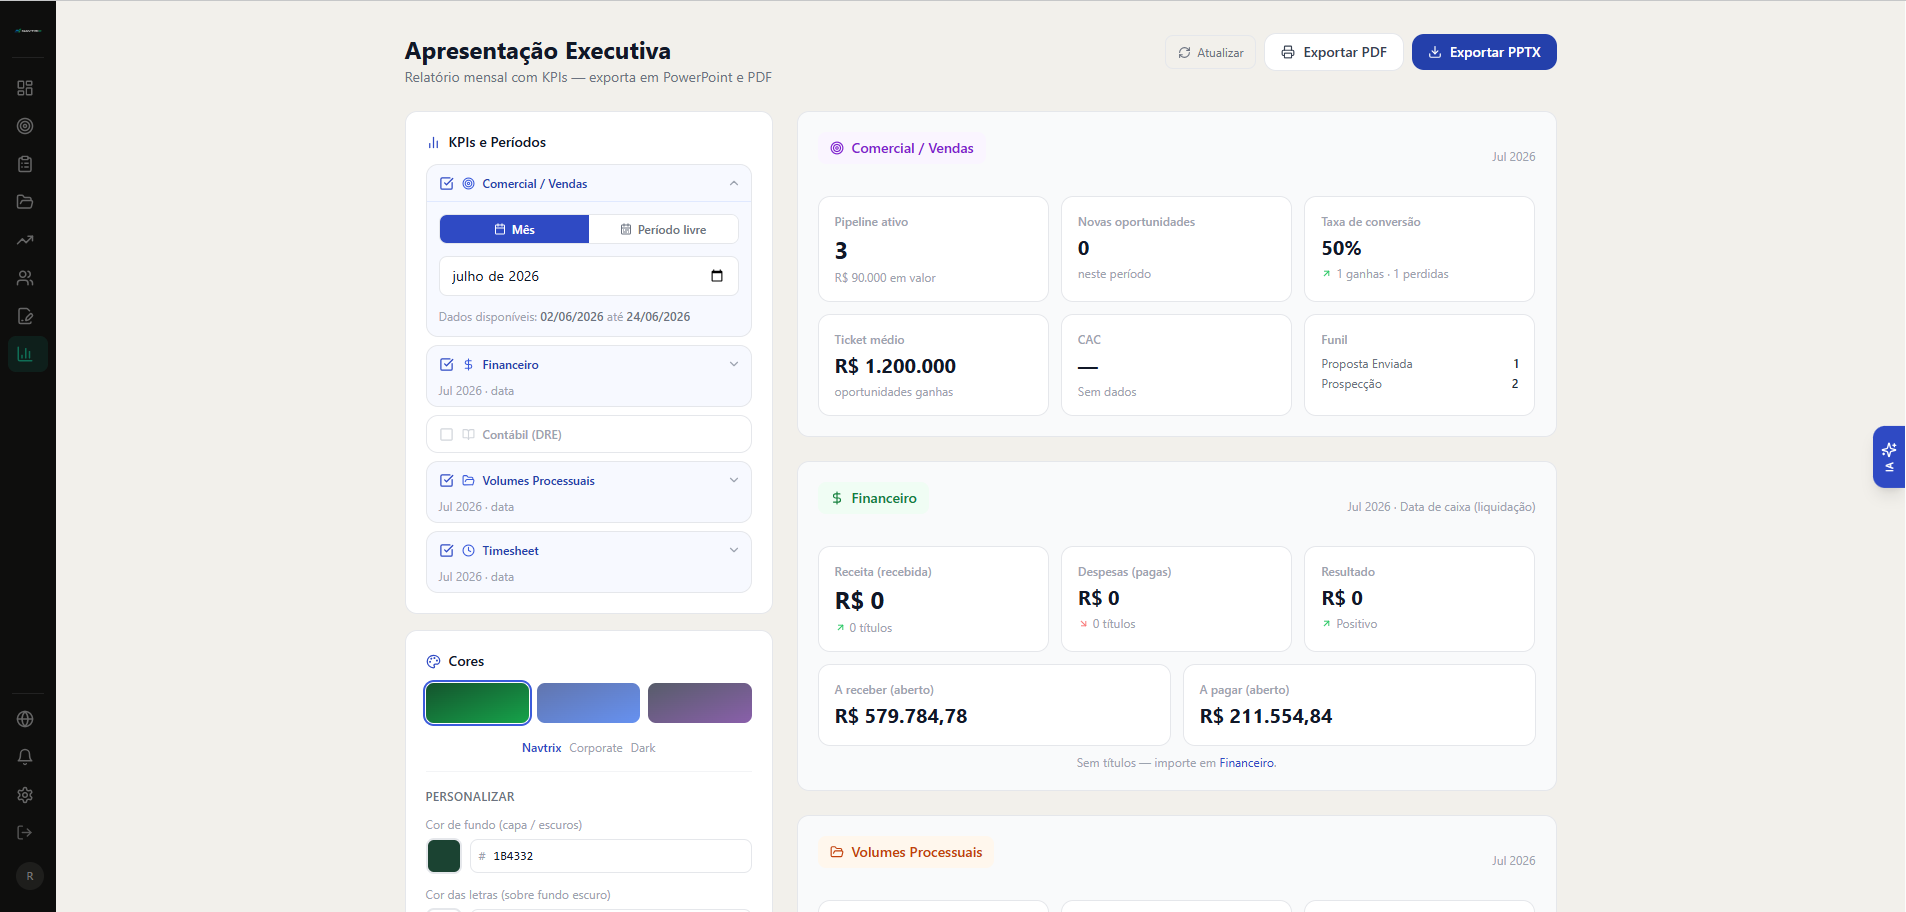The height and width of the screenshot is (912, 1906).
Task: Click the Receita (recebida) card
Action: 933,599
